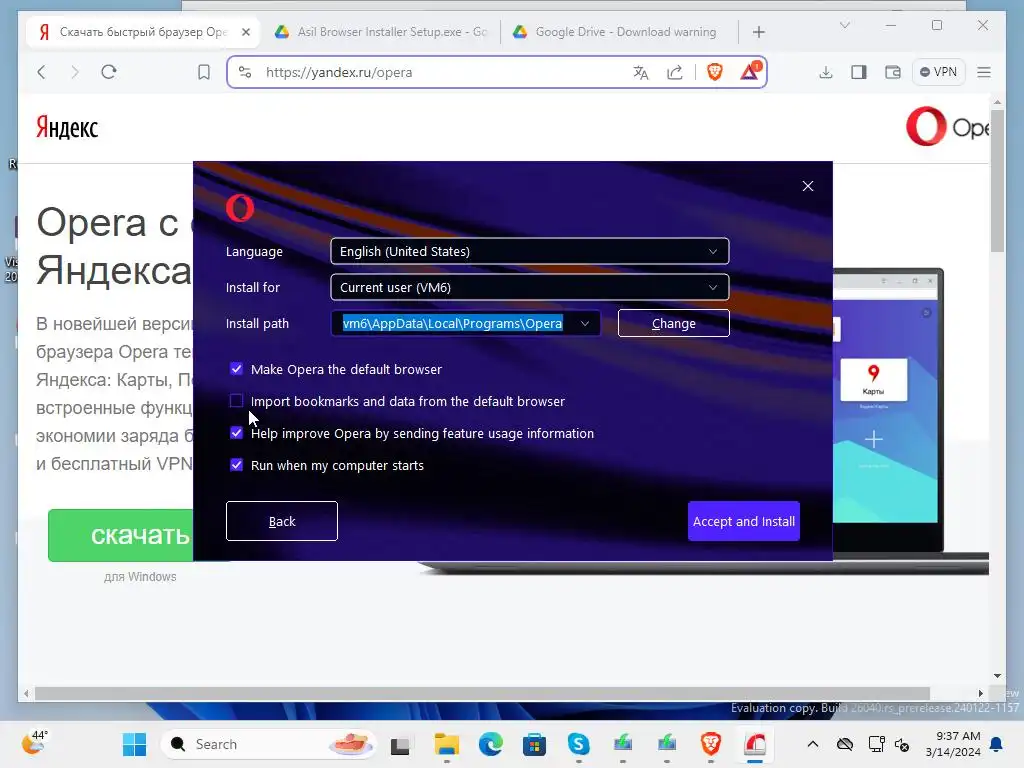Open the clock and date 9:37 AM
This screenshot has height=768, width=1024.
pyautogui.click(x=953, y=744)
